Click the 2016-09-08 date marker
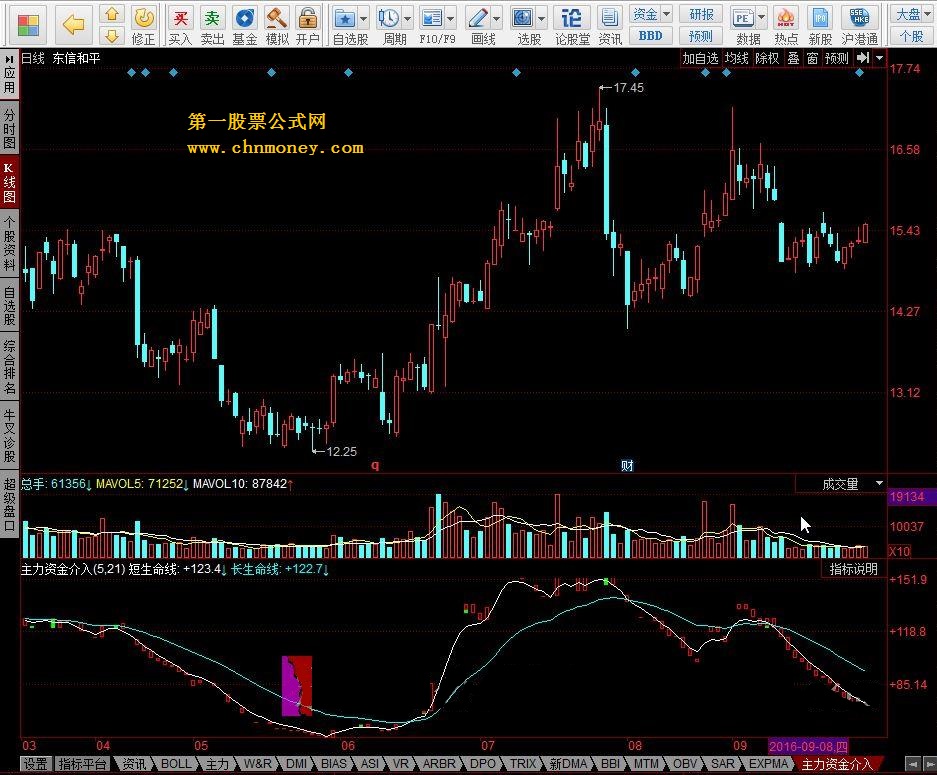Image resolution: width=937 pixels, height=775 pixels. [808, 746]
